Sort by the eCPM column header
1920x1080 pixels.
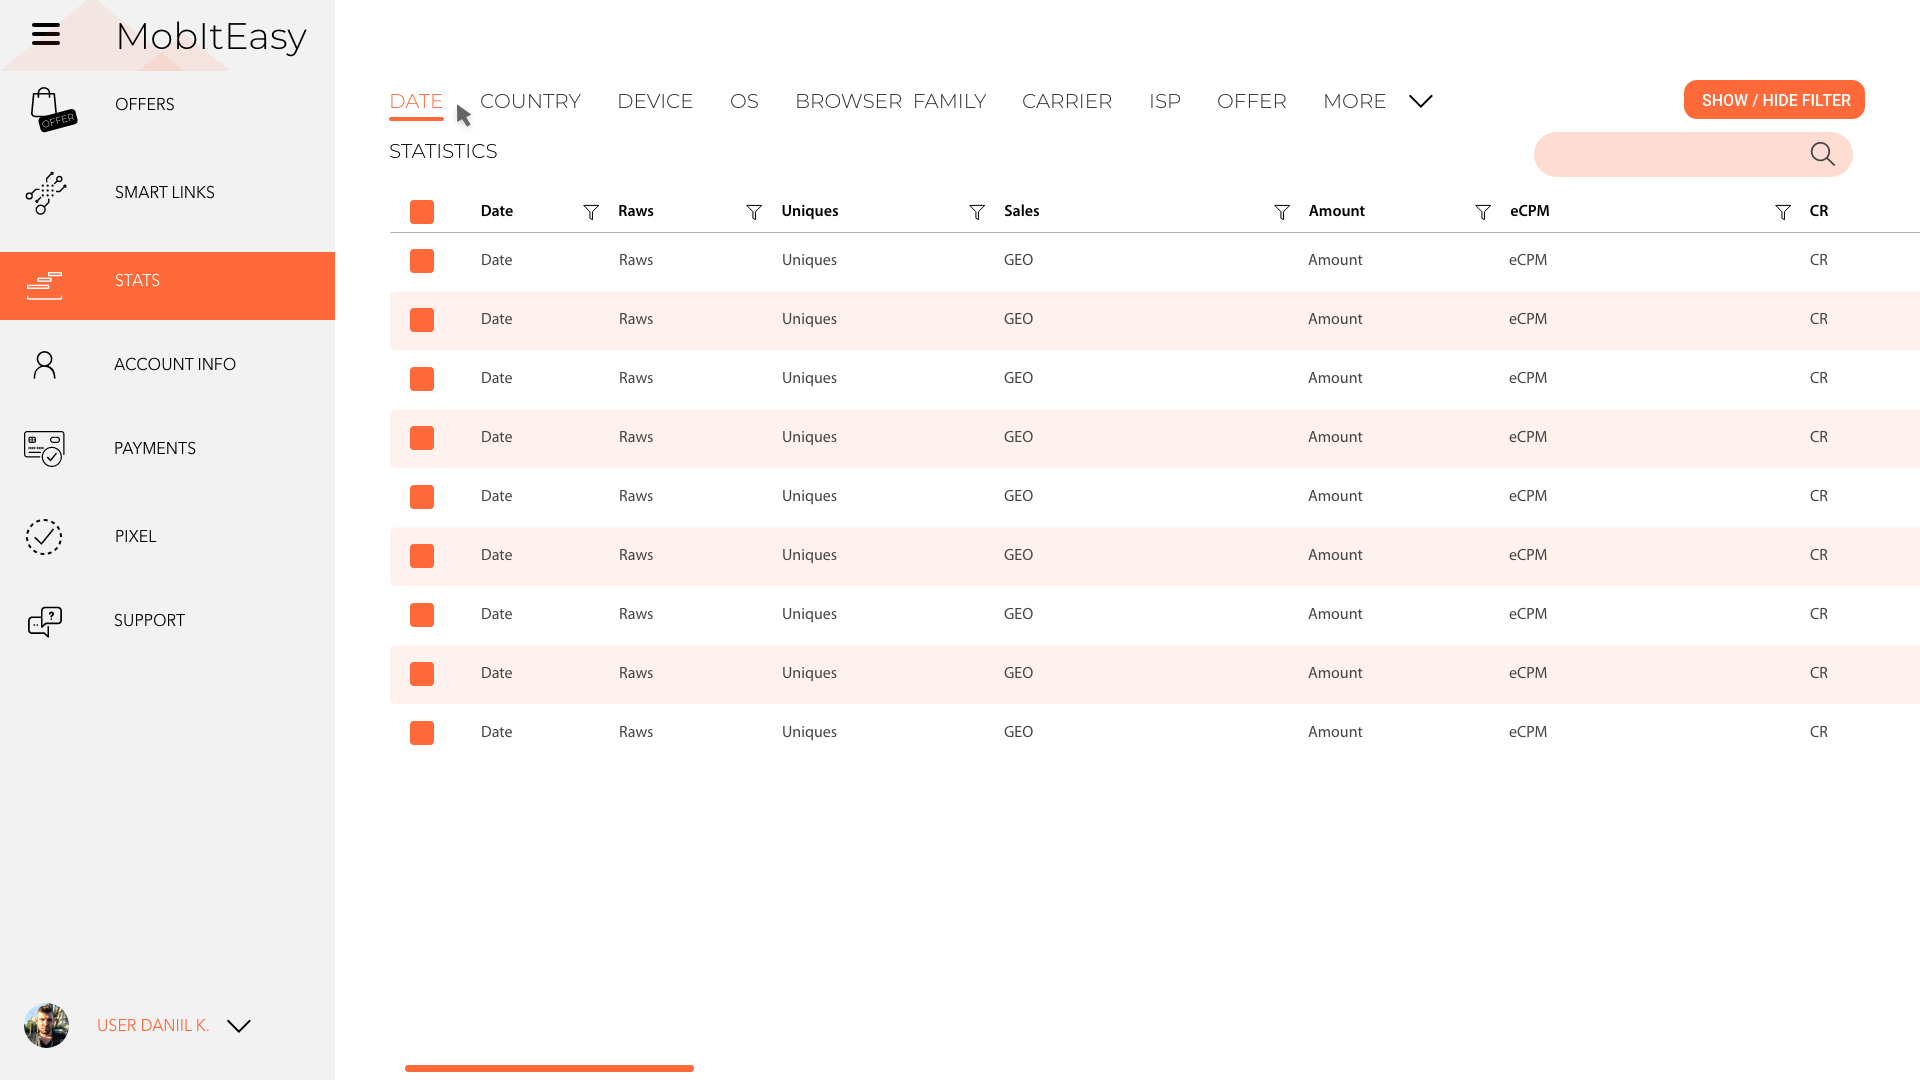[1530, 211]
